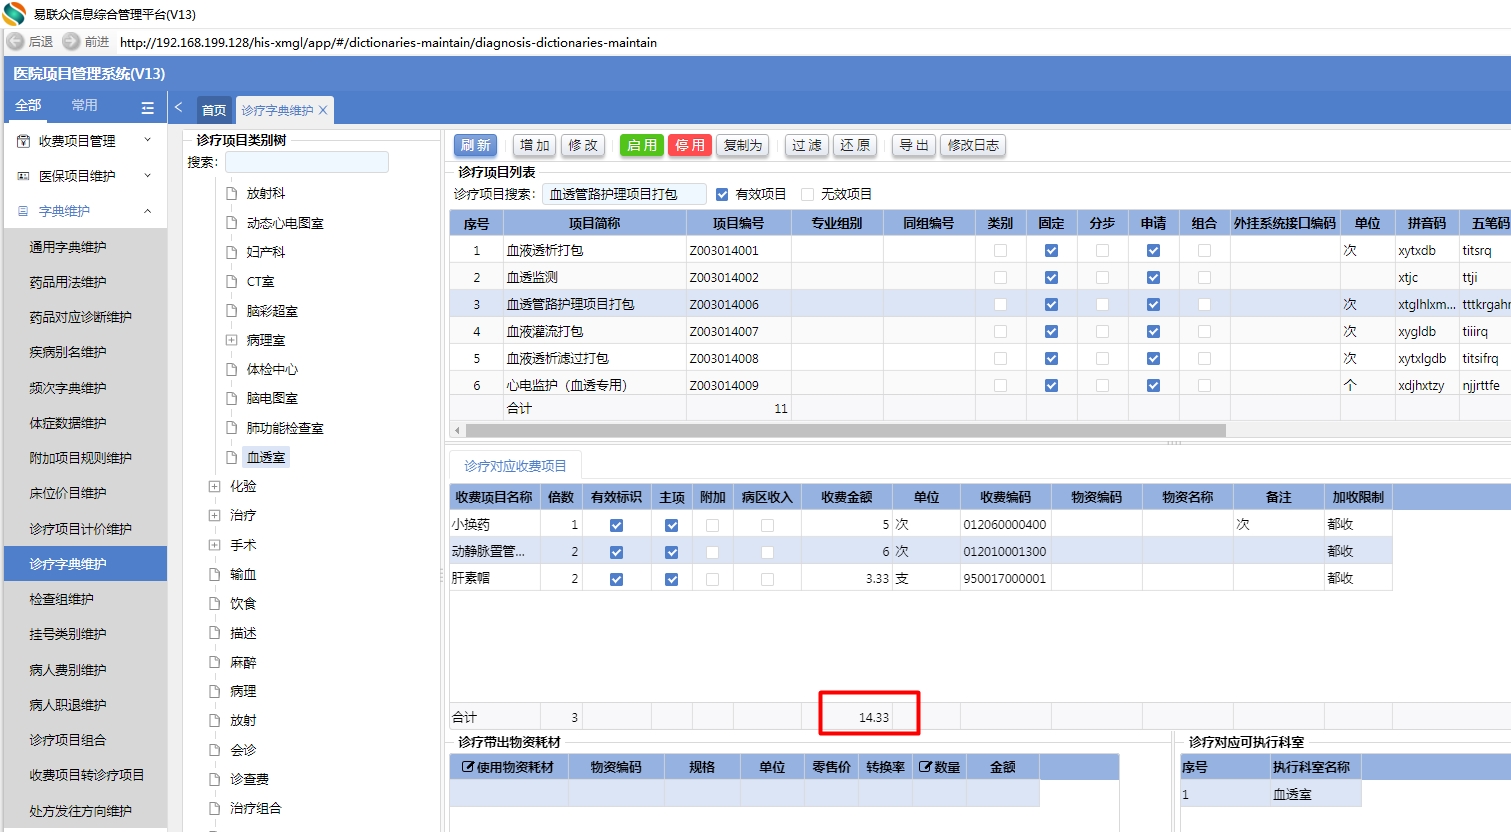The image size is (1511, 832).
Task: Click the 增加 button
Action: click(535, 145)
